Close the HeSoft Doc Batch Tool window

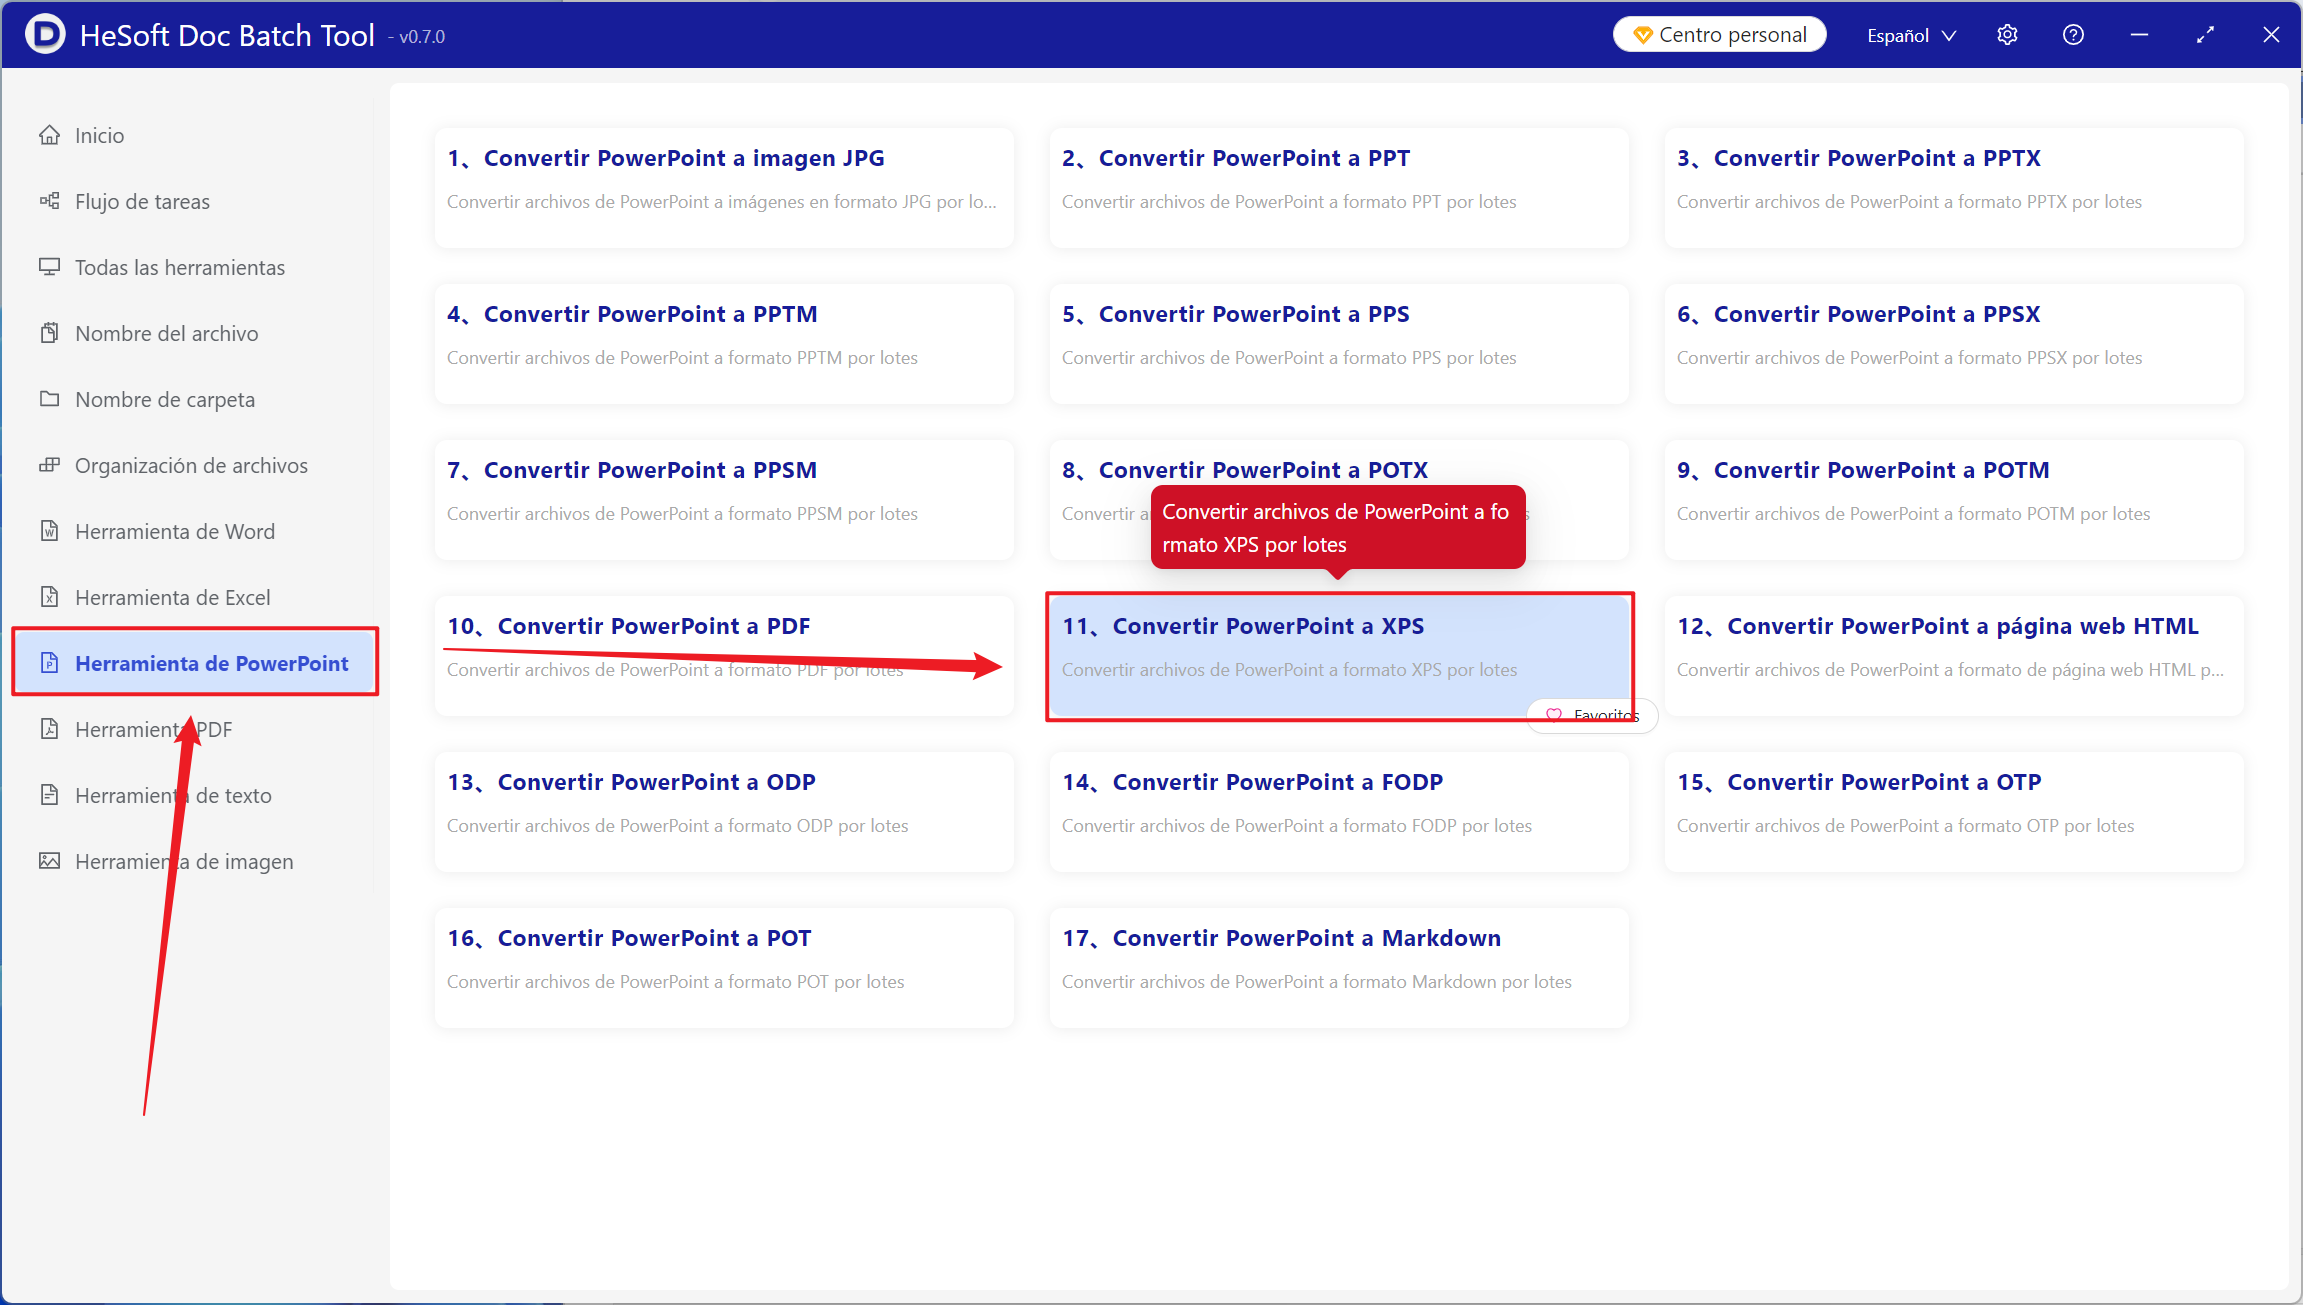2271,35
